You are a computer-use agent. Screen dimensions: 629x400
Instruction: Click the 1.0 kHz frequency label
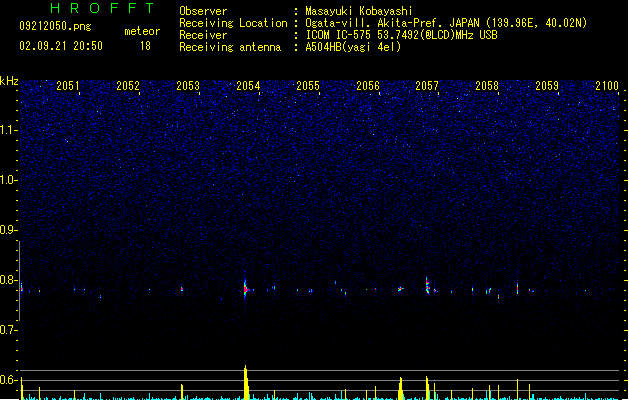[x=9, y=180]
